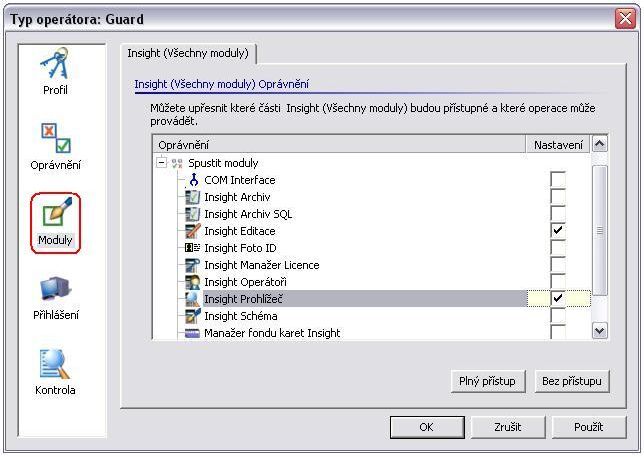Image resolution: width=644 pixels, height=457 pixels.
Task: Select the Insight Manažer Licence tree item
Action: (x=261, y=265)
